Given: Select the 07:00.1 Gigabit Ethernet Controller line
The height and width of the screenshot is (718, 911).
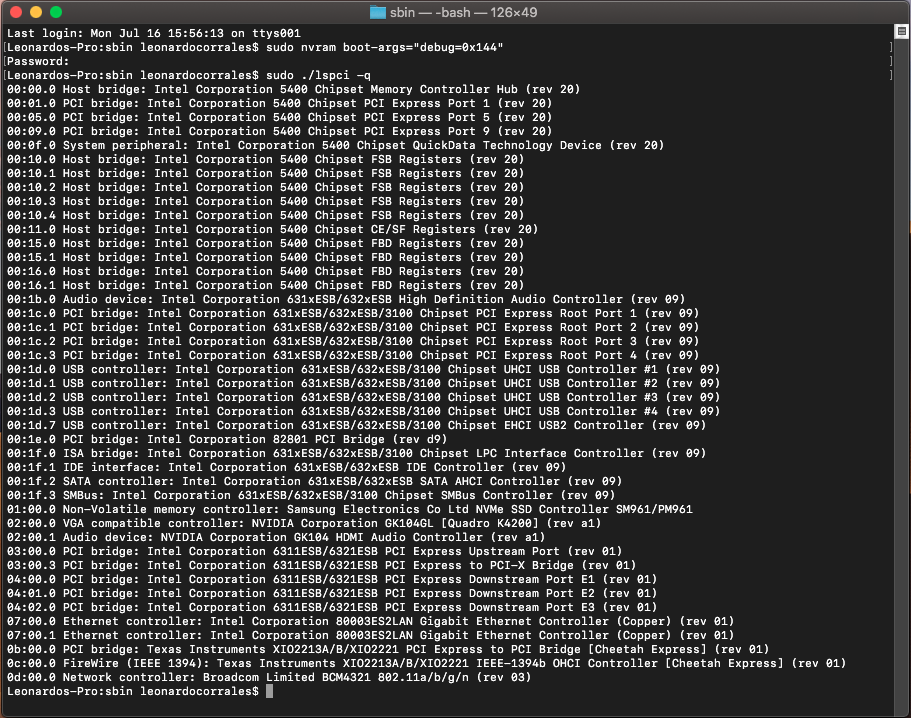Looking at the screenshot, I should coord(371,635).
